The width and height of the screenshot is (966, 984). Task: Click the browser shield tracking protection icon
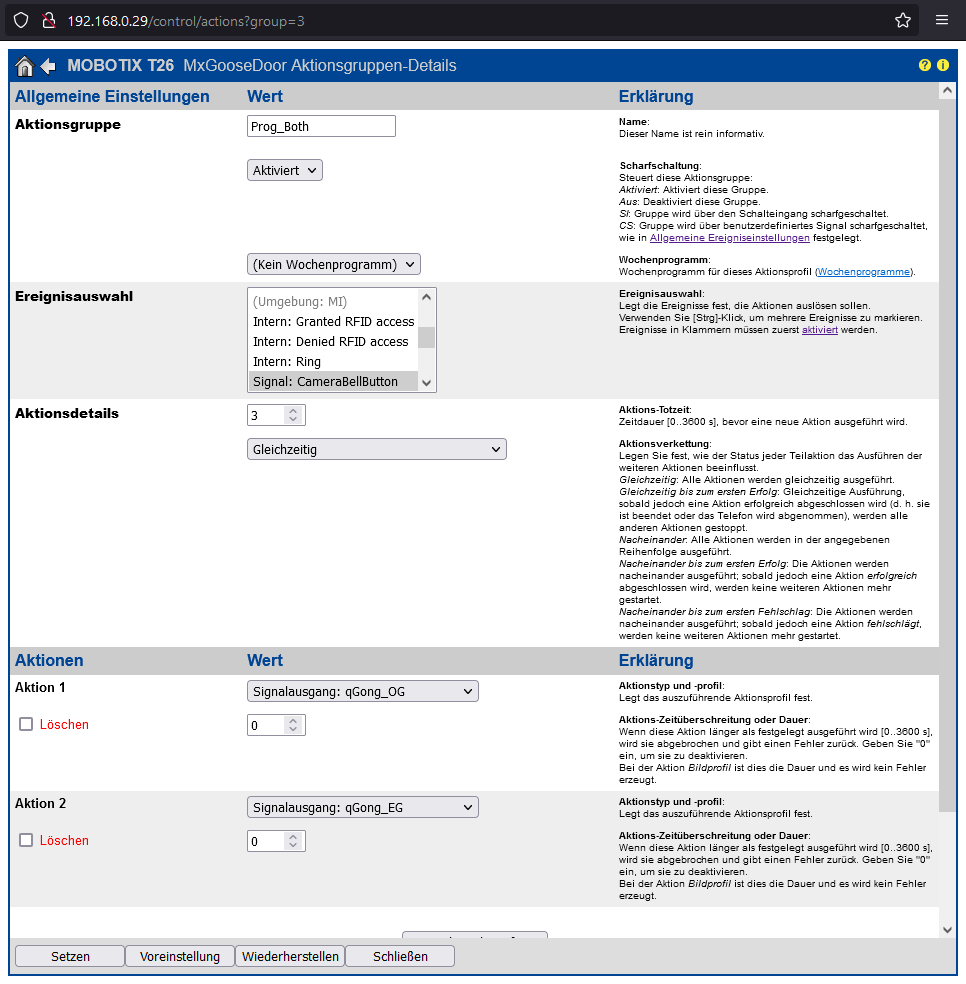21,21
